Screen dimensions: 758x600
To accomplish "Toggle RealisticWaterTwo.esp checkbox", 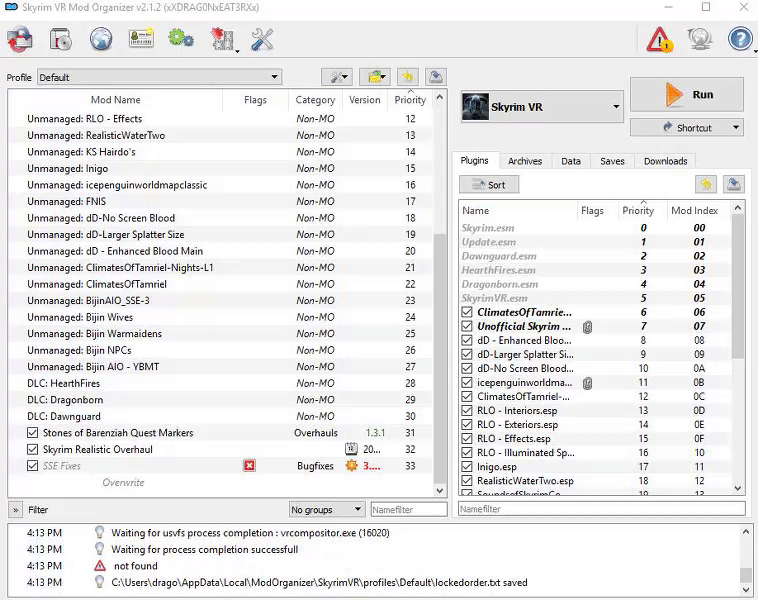I will coord(466,481).
